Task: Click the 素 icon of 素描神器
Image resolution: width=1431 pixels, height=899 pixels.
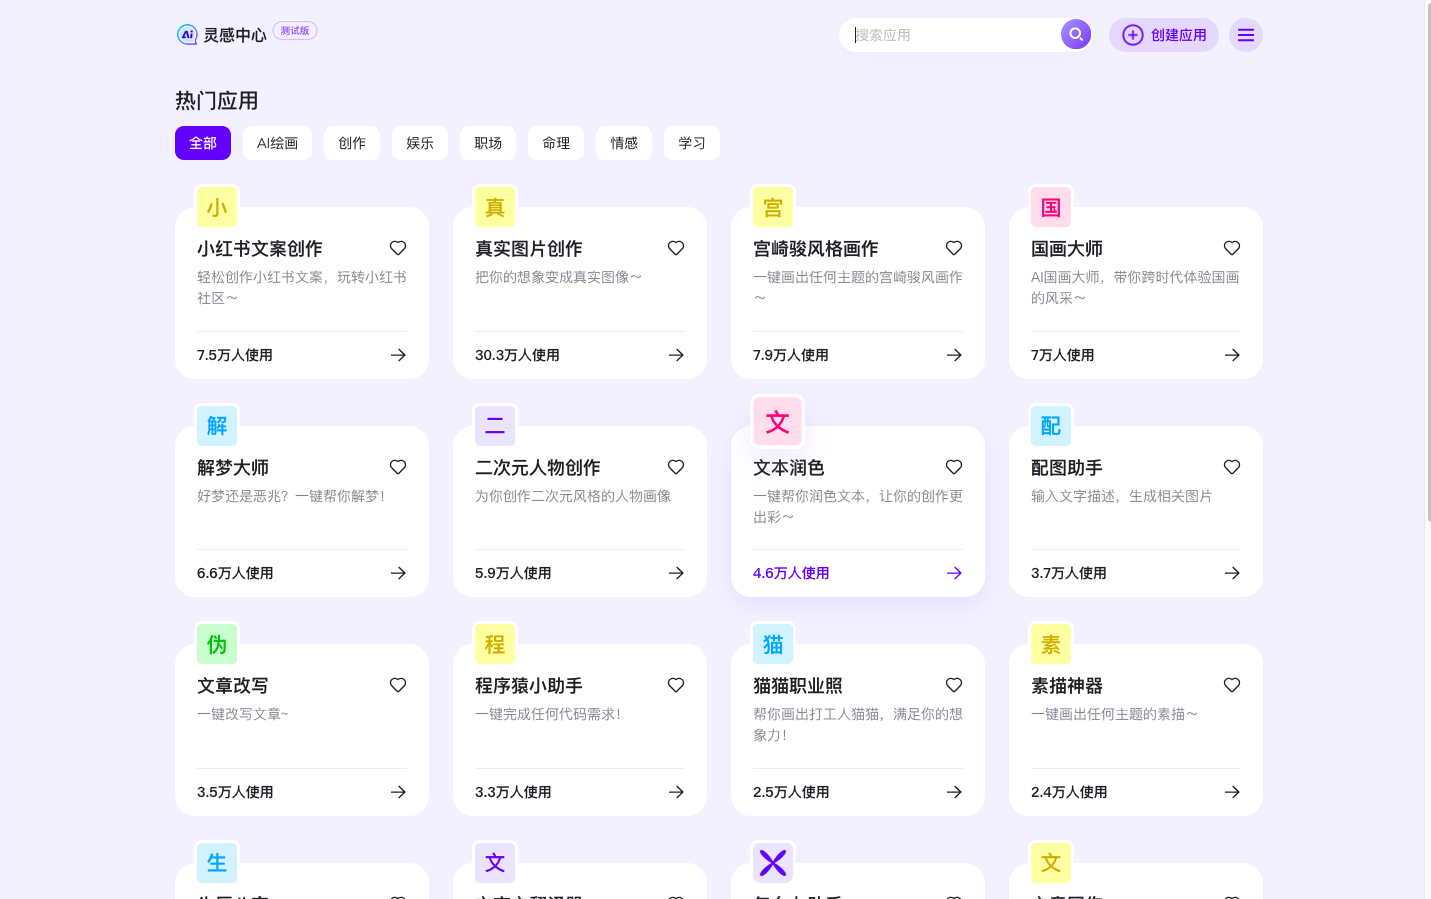Action: [1051, 644]
